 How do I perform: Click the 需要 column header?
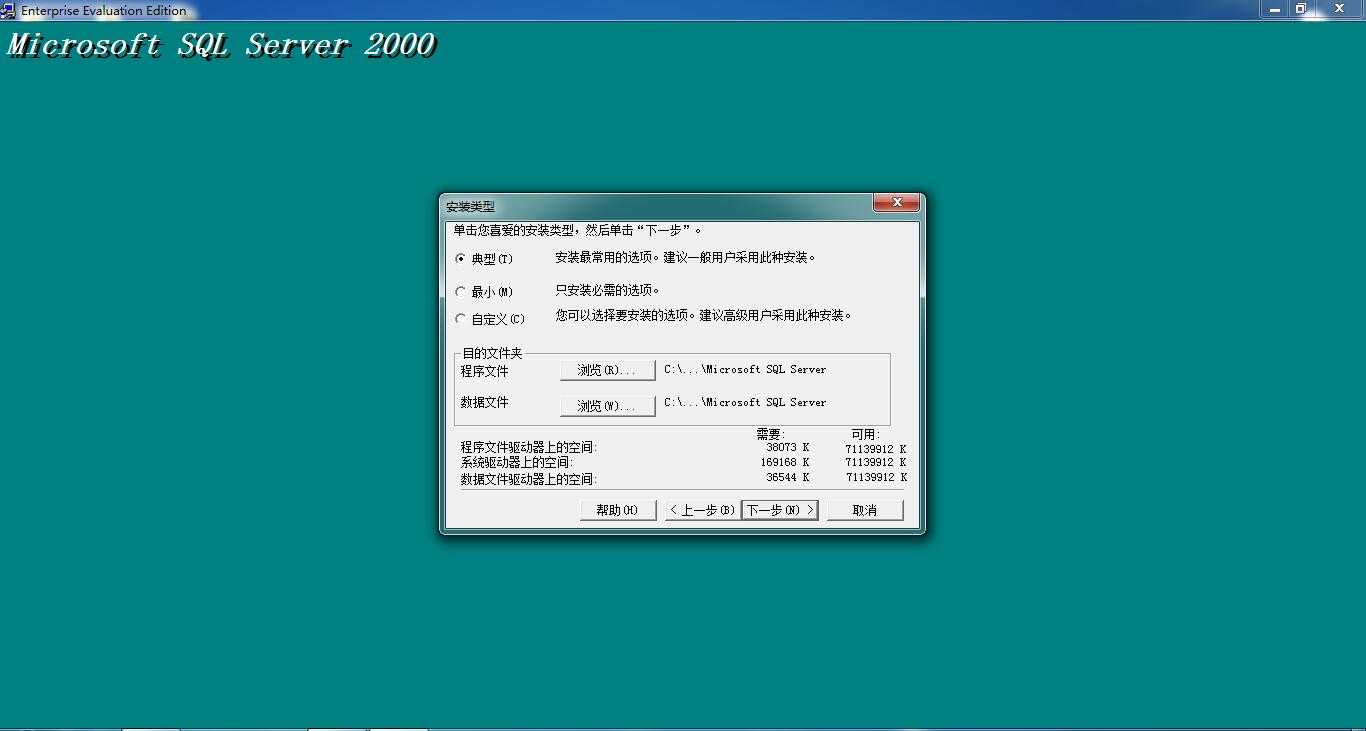tap(770, 434)
